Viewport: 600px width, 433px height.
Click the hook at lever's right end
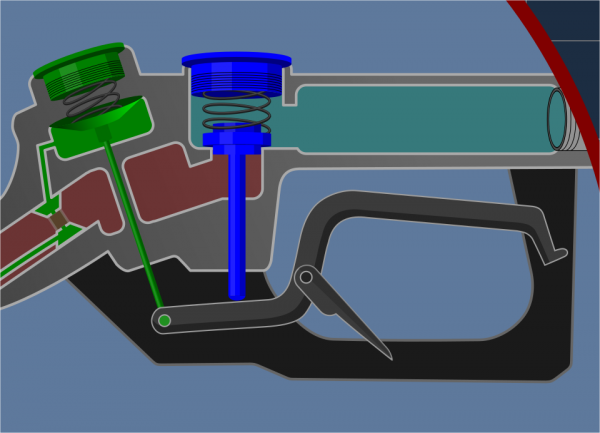click(549, 248)
